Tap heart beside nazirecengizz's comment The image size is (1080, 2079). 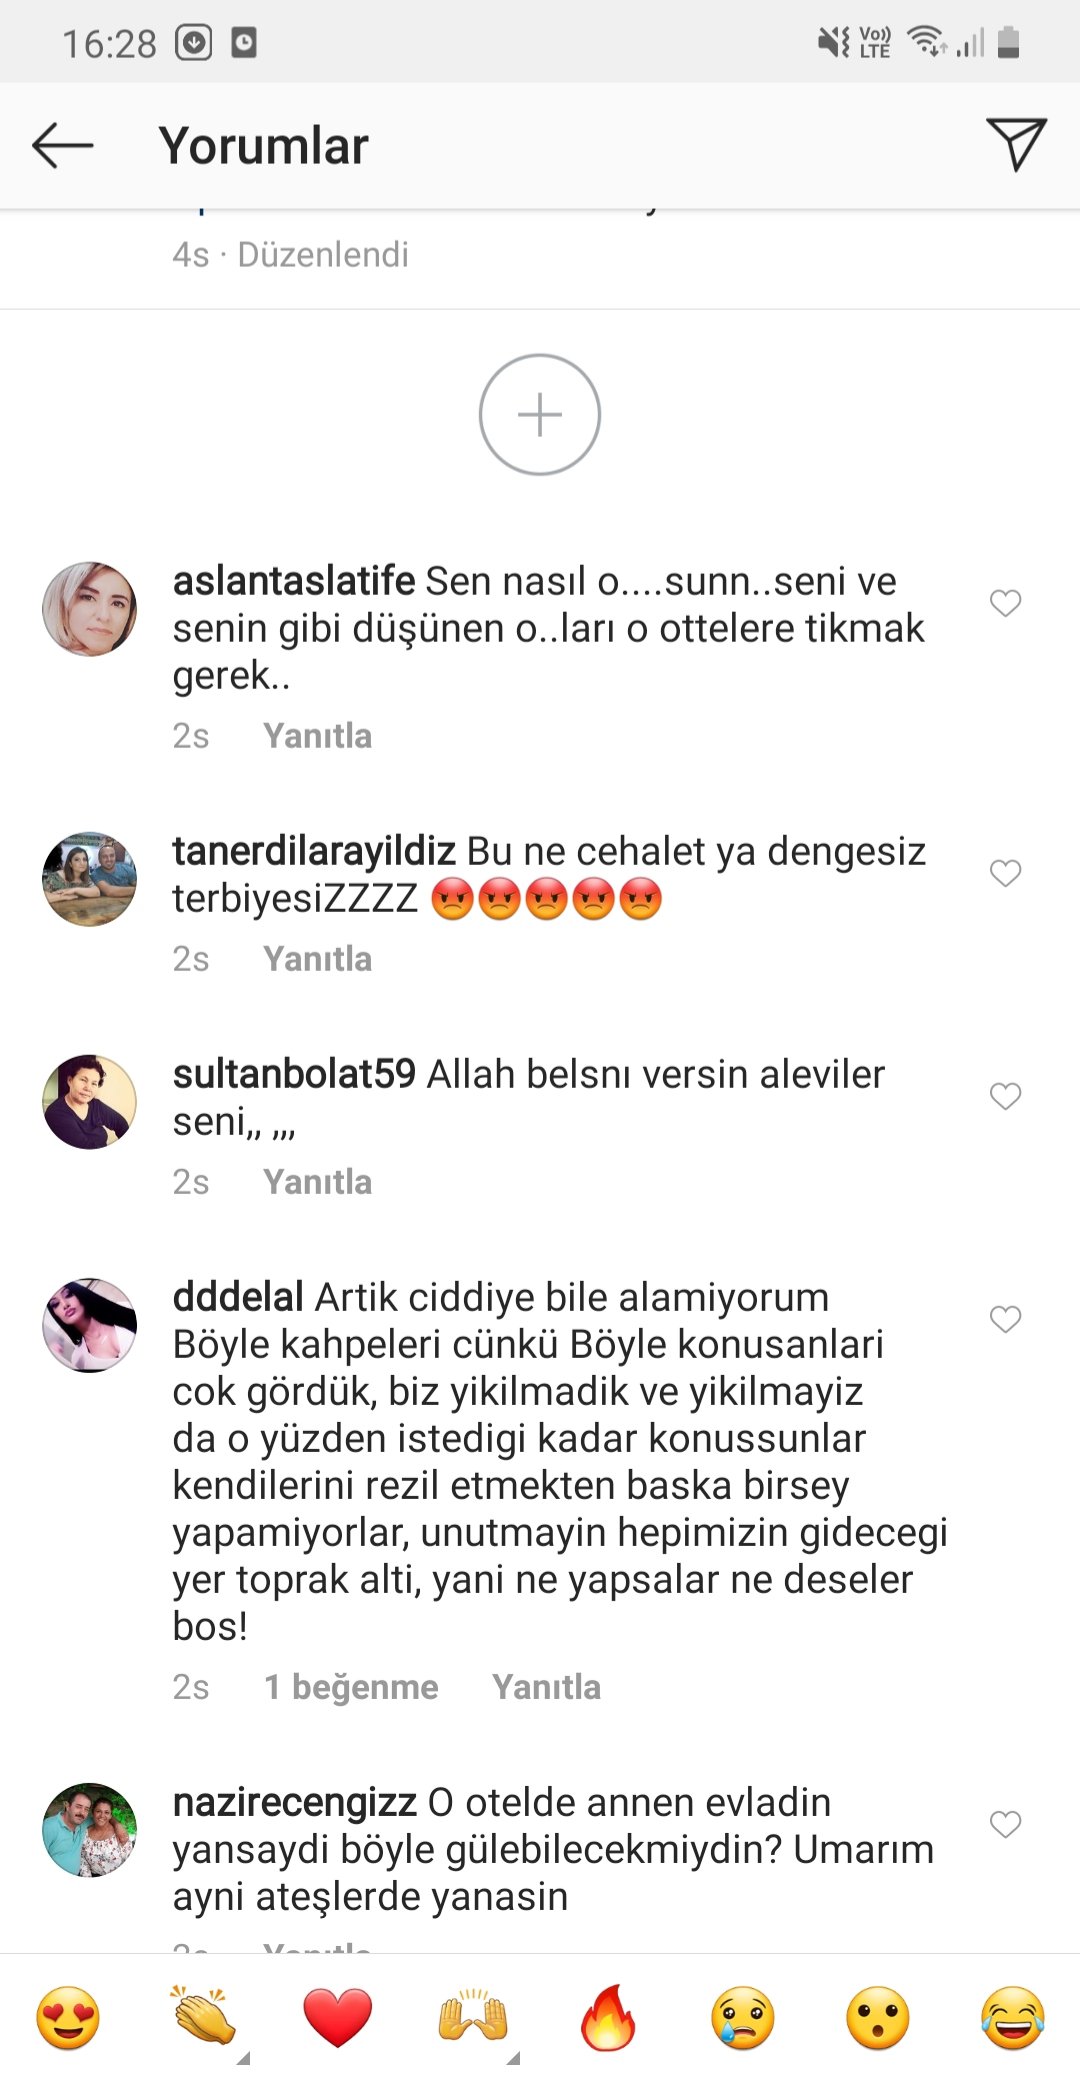coord(1005,1824)
